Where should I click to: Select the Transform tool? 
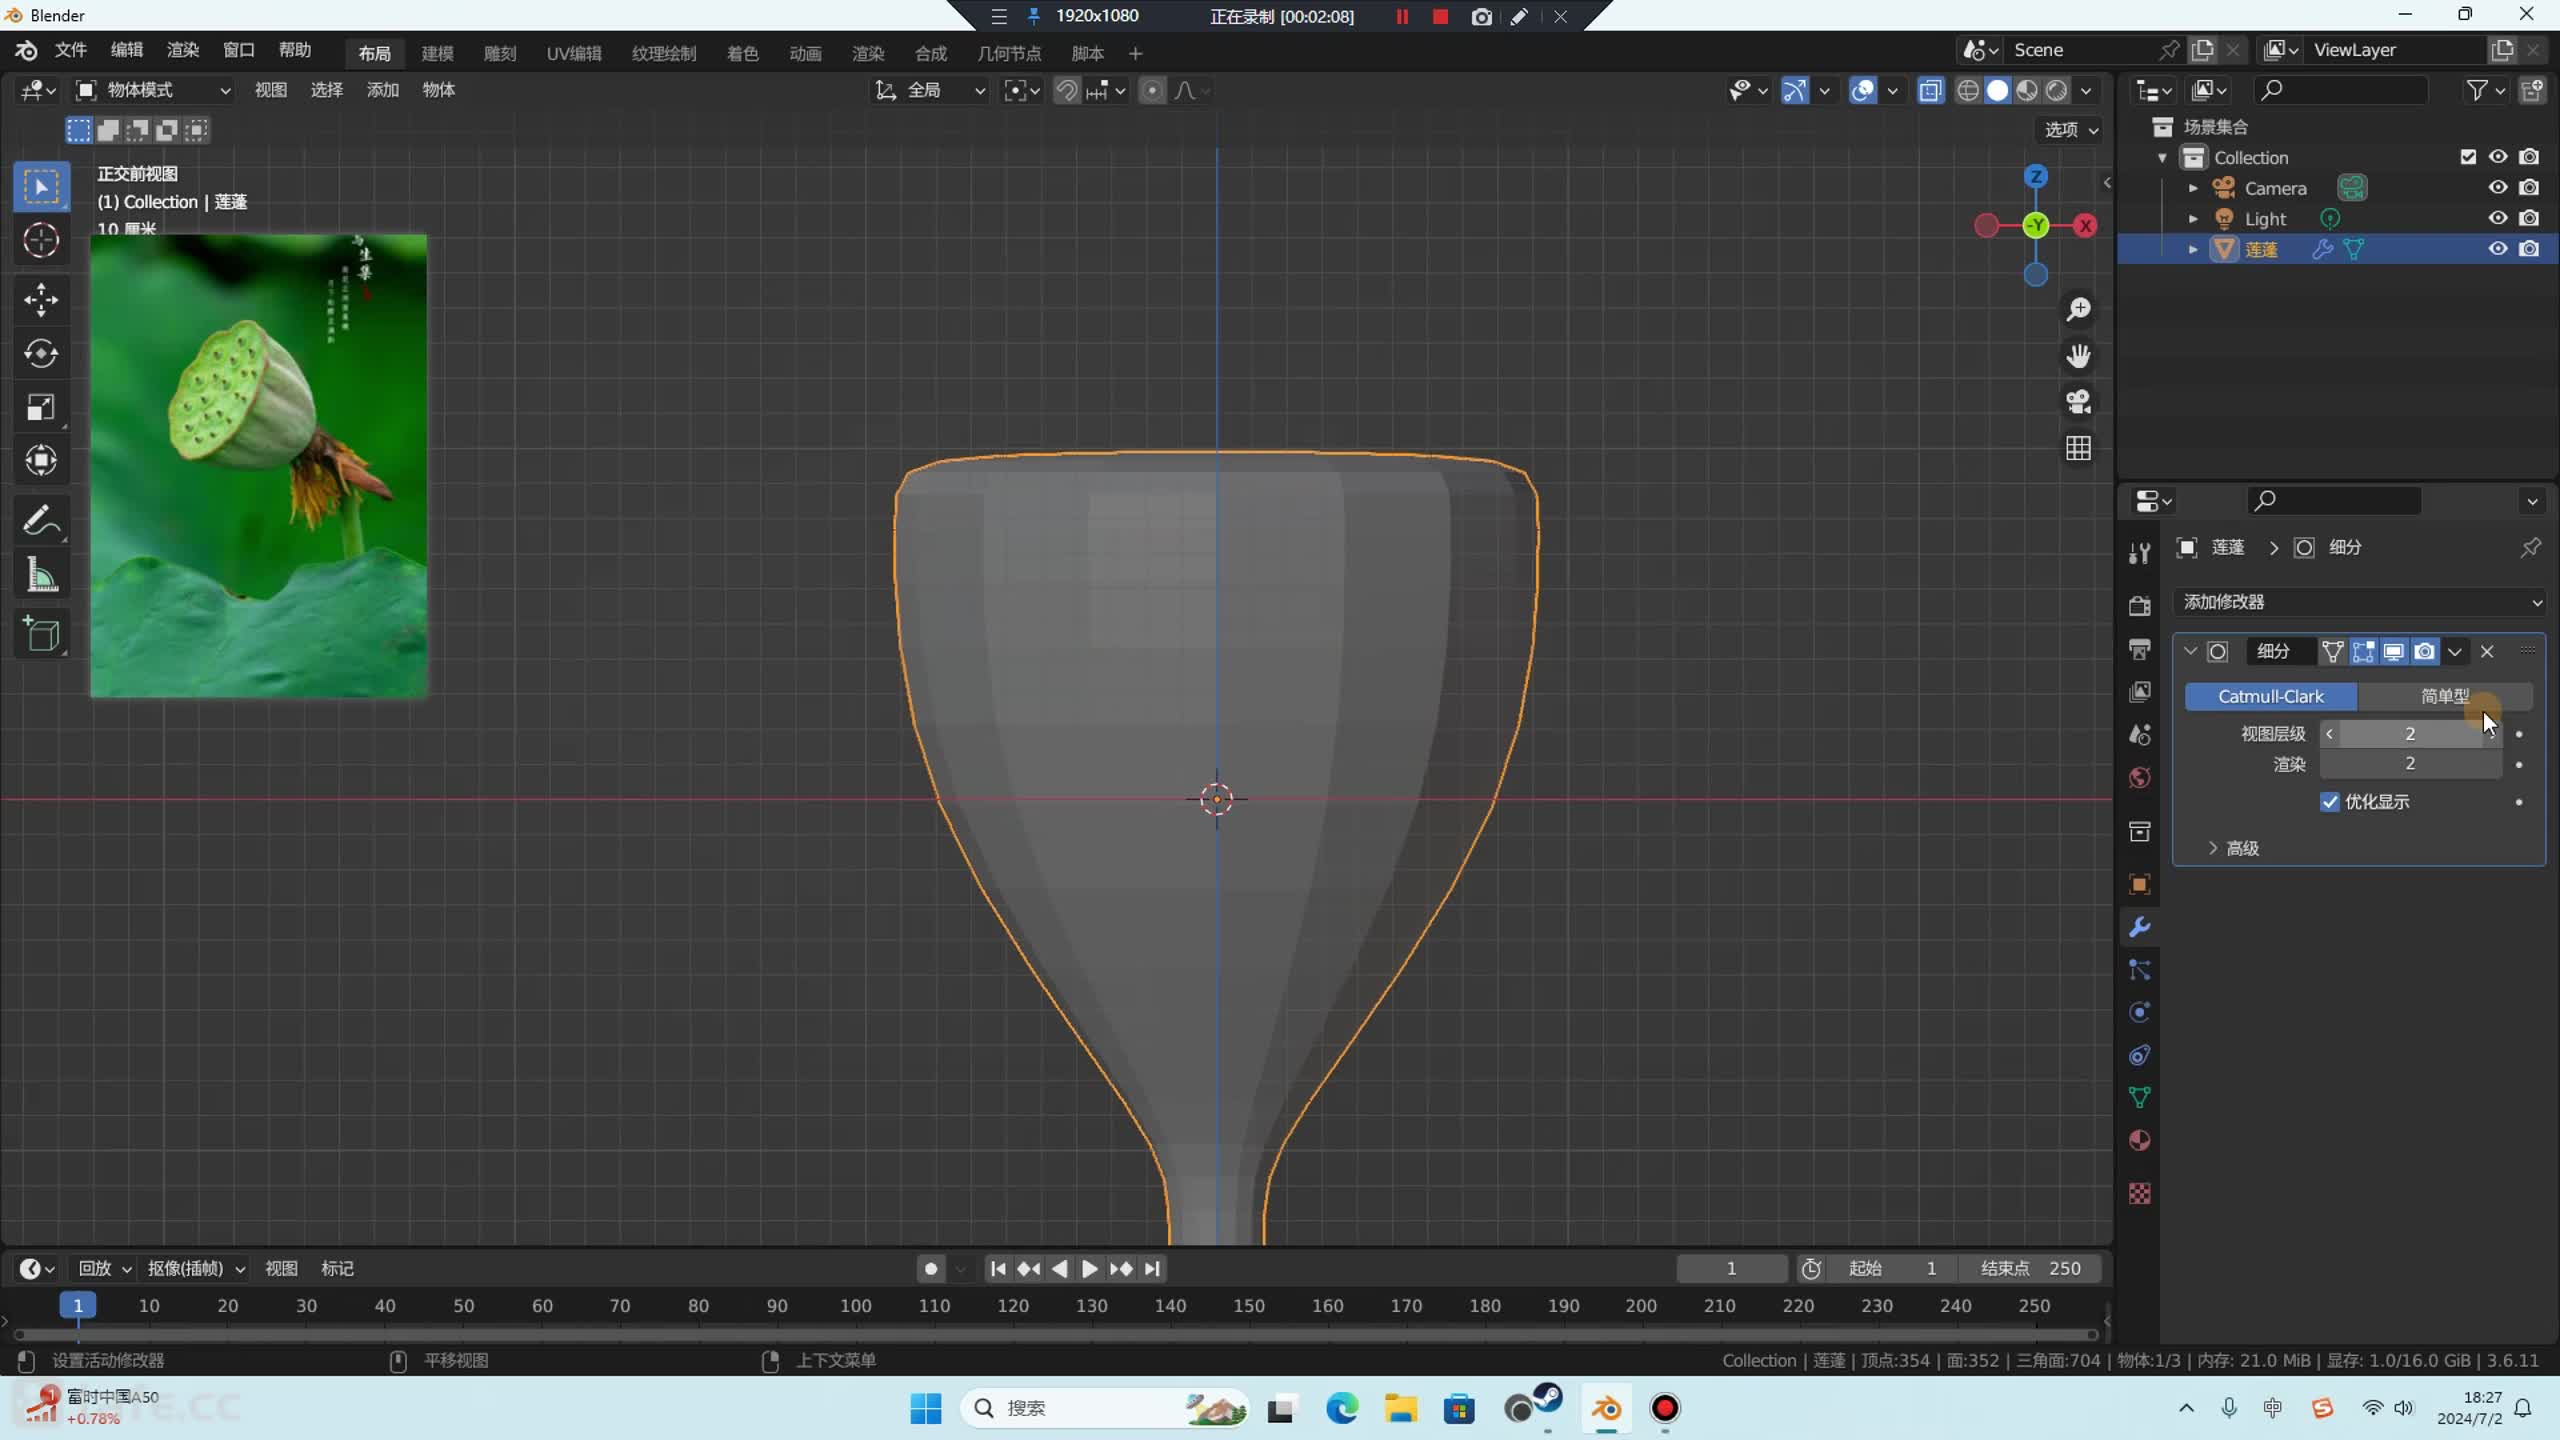41,461
